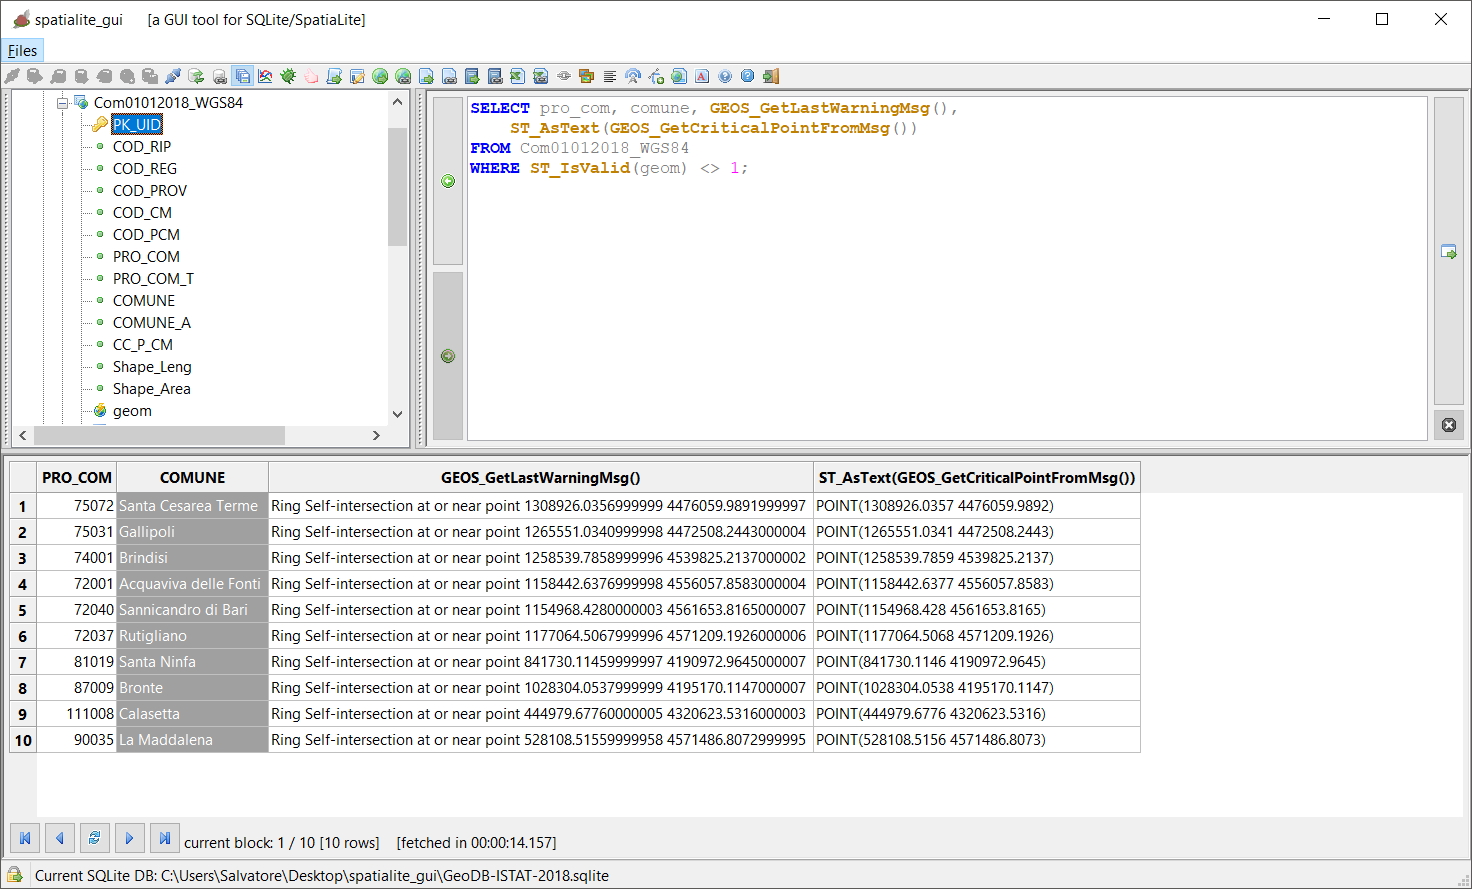Click the exit door toolbar icon
Image resolution: width=1472 pixels, height=889 pixels.
771,76
